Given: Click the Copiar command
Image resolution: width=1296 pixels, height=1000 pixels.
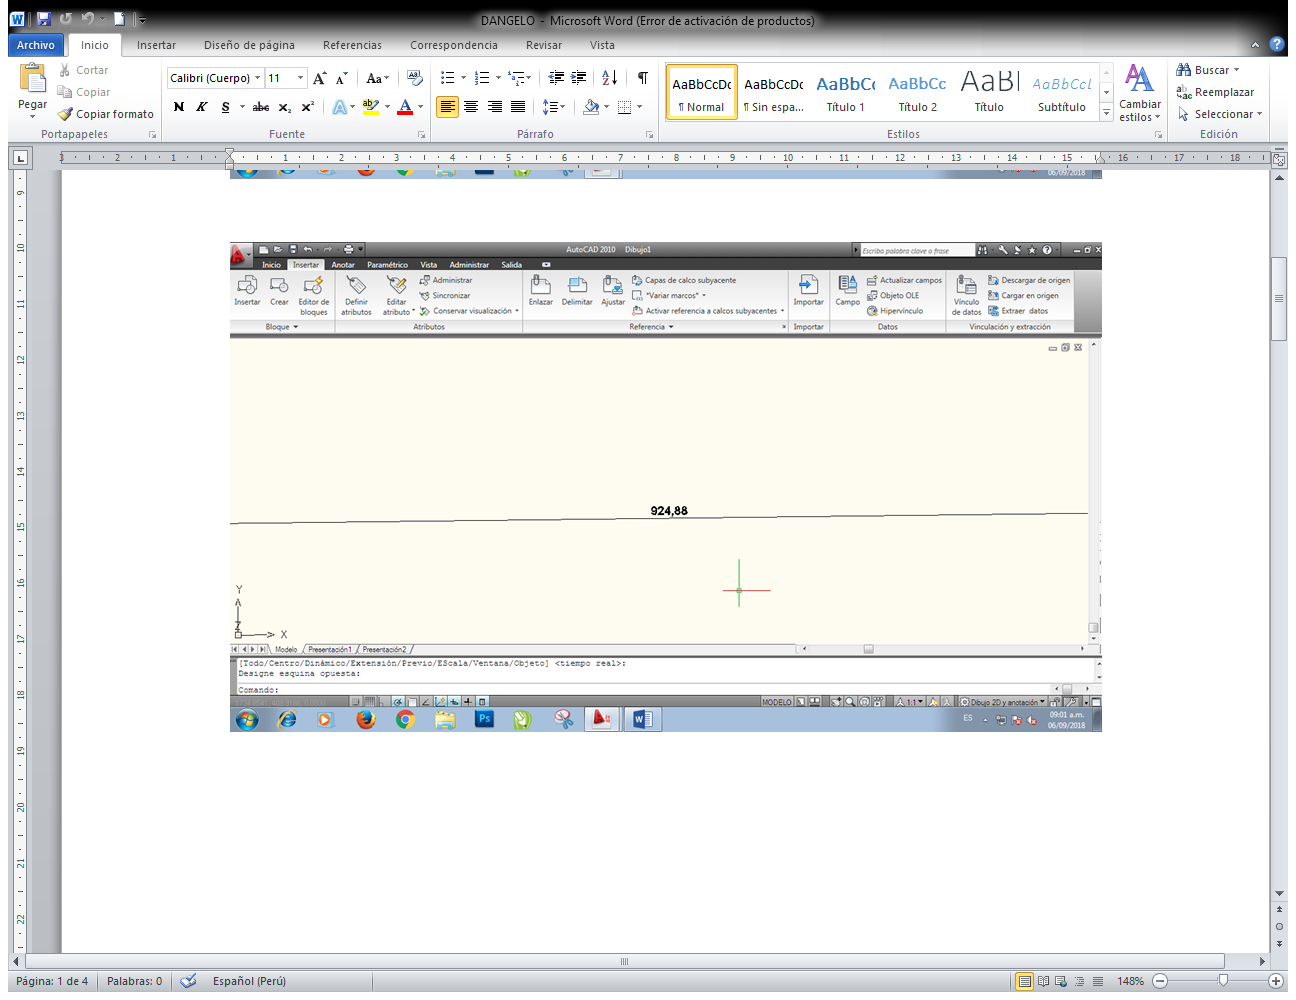Looking at the screenshot, I should 84,92.
